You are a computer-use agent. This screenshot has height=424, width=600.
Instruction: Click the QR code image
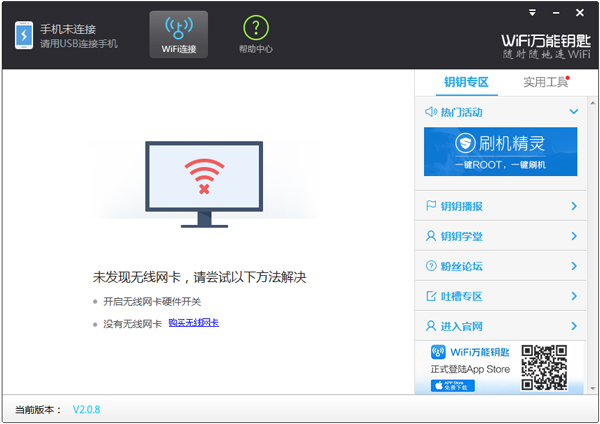tap(544, 367)
